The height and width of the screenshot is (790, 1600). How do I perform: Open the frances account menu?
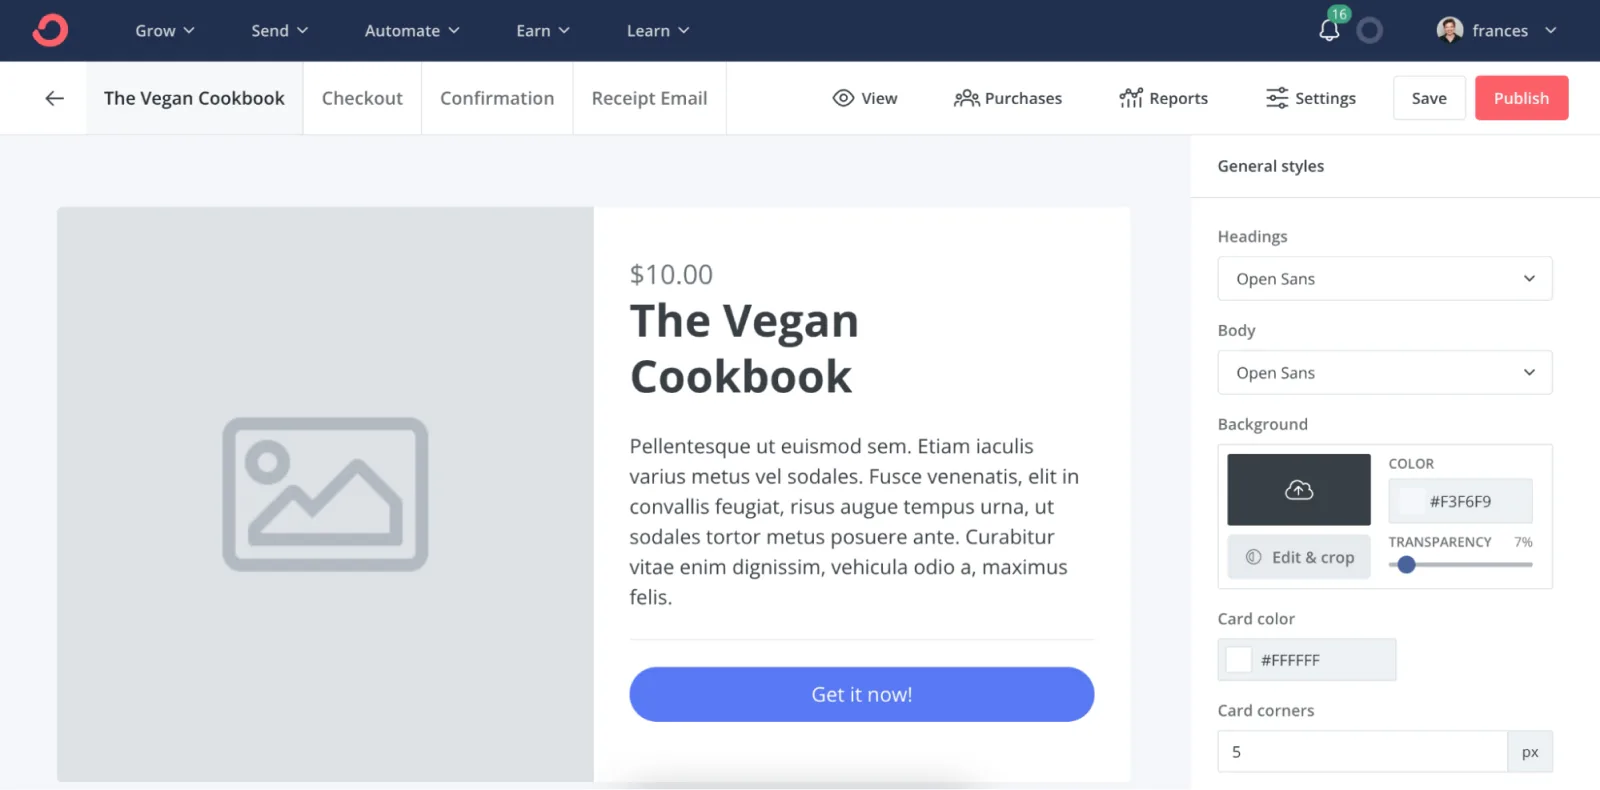[1497, 30]
